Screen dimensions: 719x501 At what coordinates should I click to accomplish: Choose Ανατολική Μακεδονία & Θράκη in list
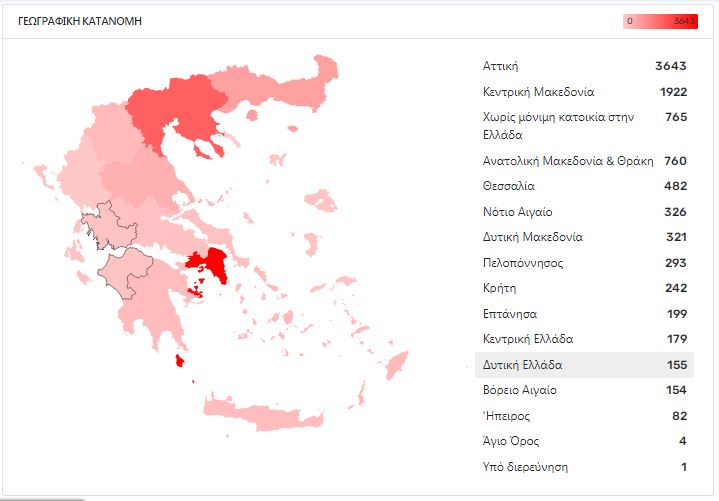pyautogui.click(x=584, y=161)
